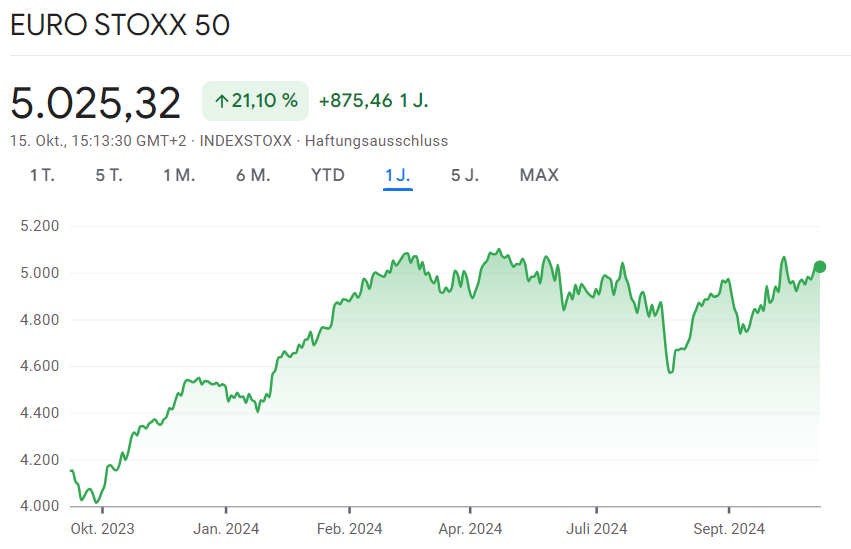This screenshot has height=549, width=851.
Task: Show the MAX time range
Action: click(539, 175)
